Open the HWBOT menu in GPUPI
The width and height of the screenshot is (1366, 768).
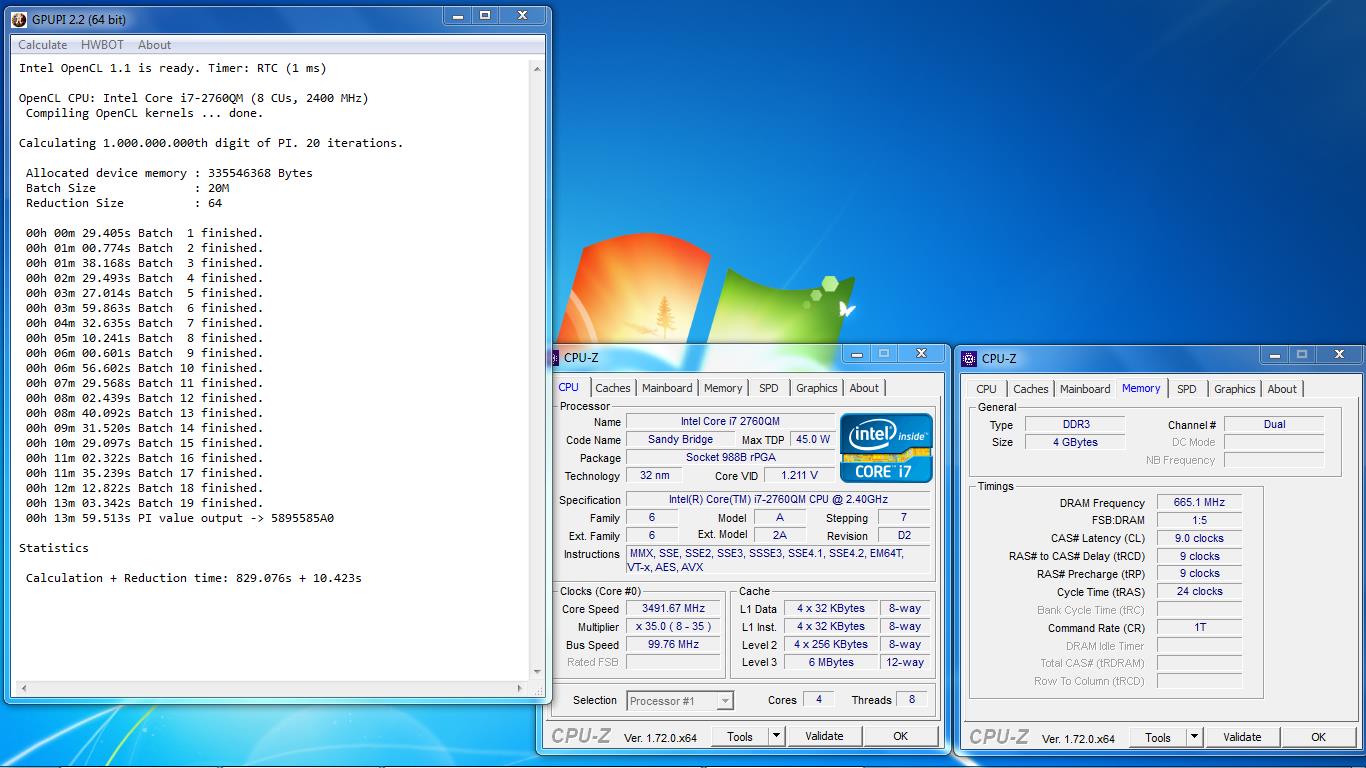102,44
